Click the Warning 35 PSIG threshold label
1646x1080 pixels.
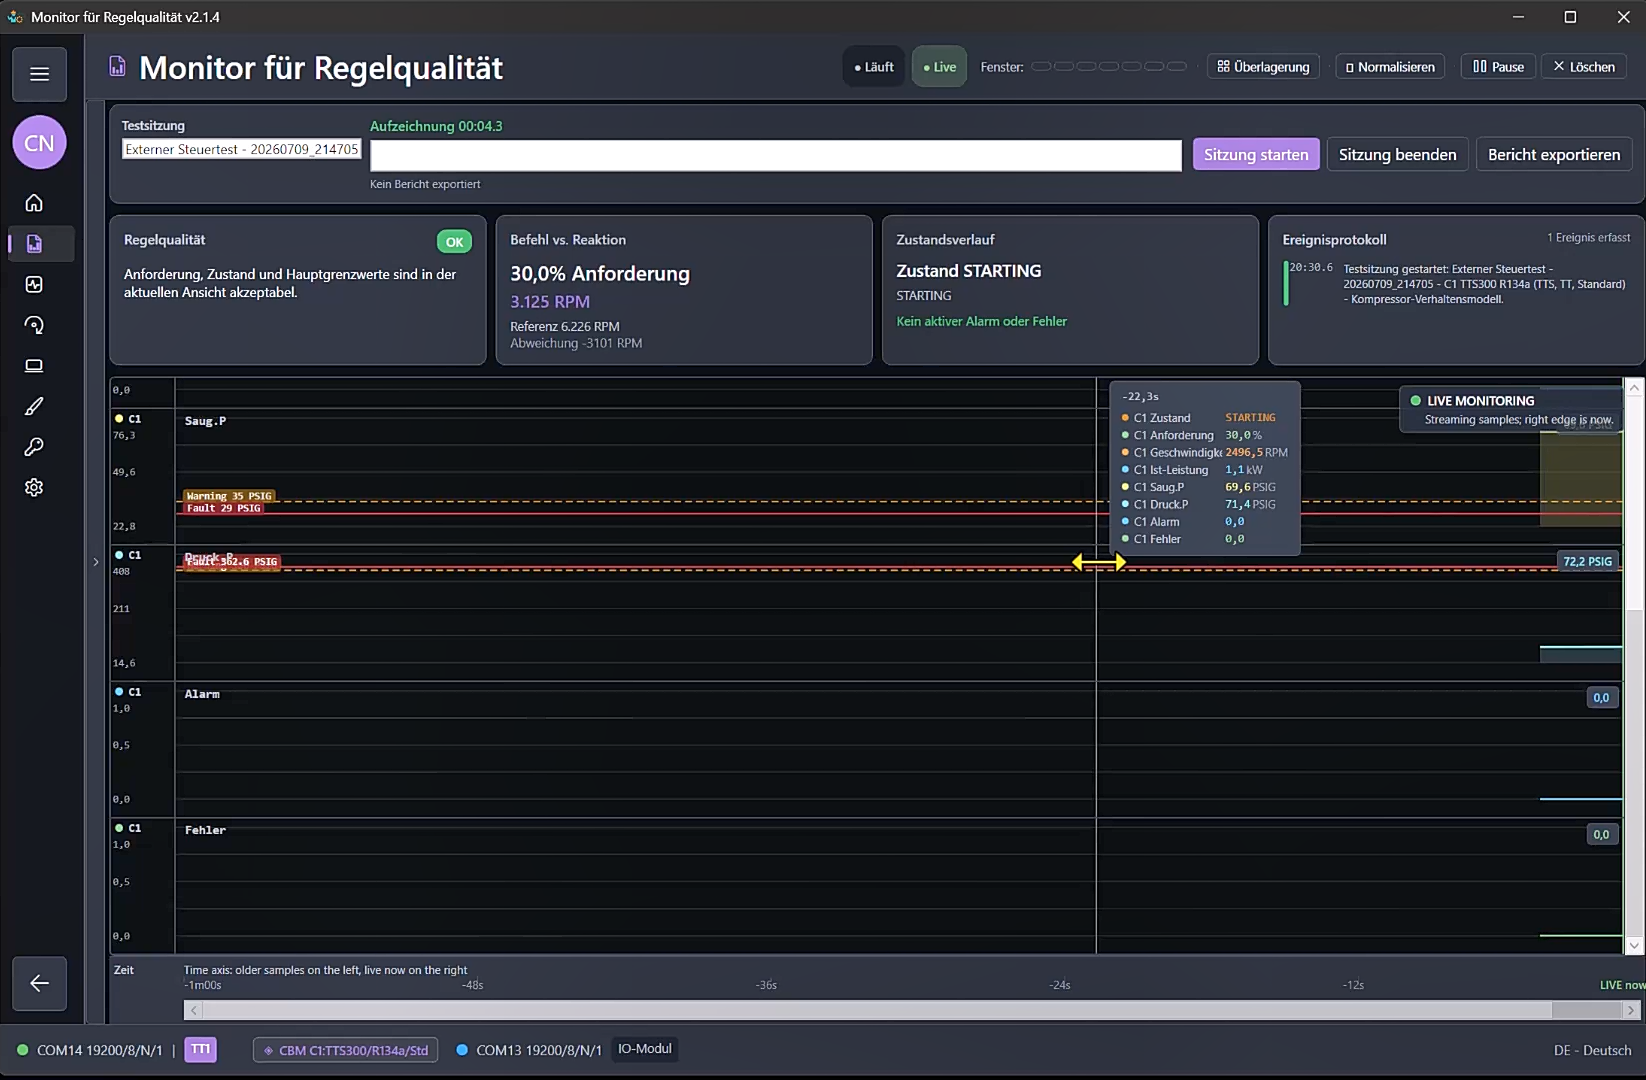pos(229,496)
